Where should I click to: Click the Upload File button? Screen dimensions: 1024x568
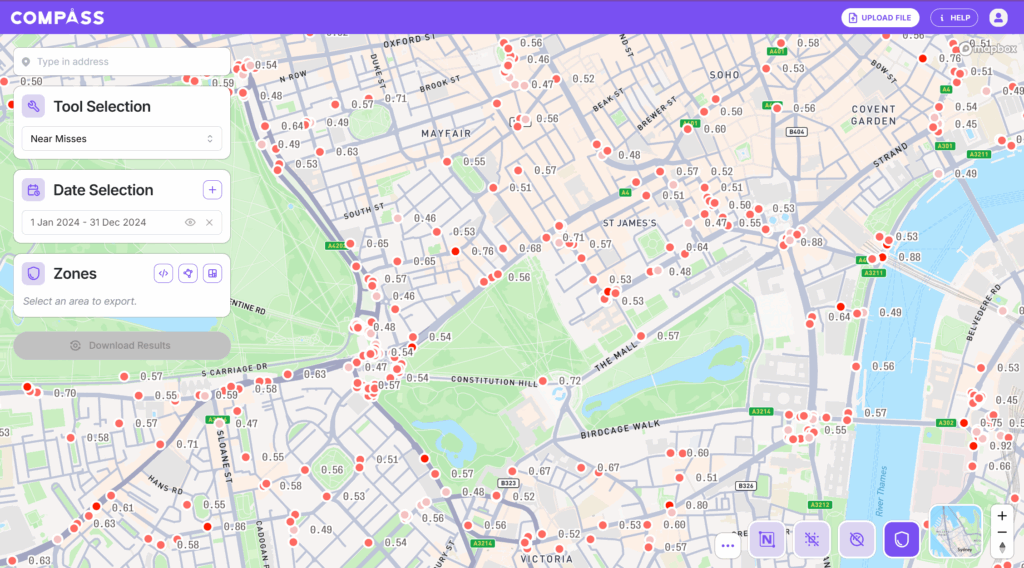(880, 17)
